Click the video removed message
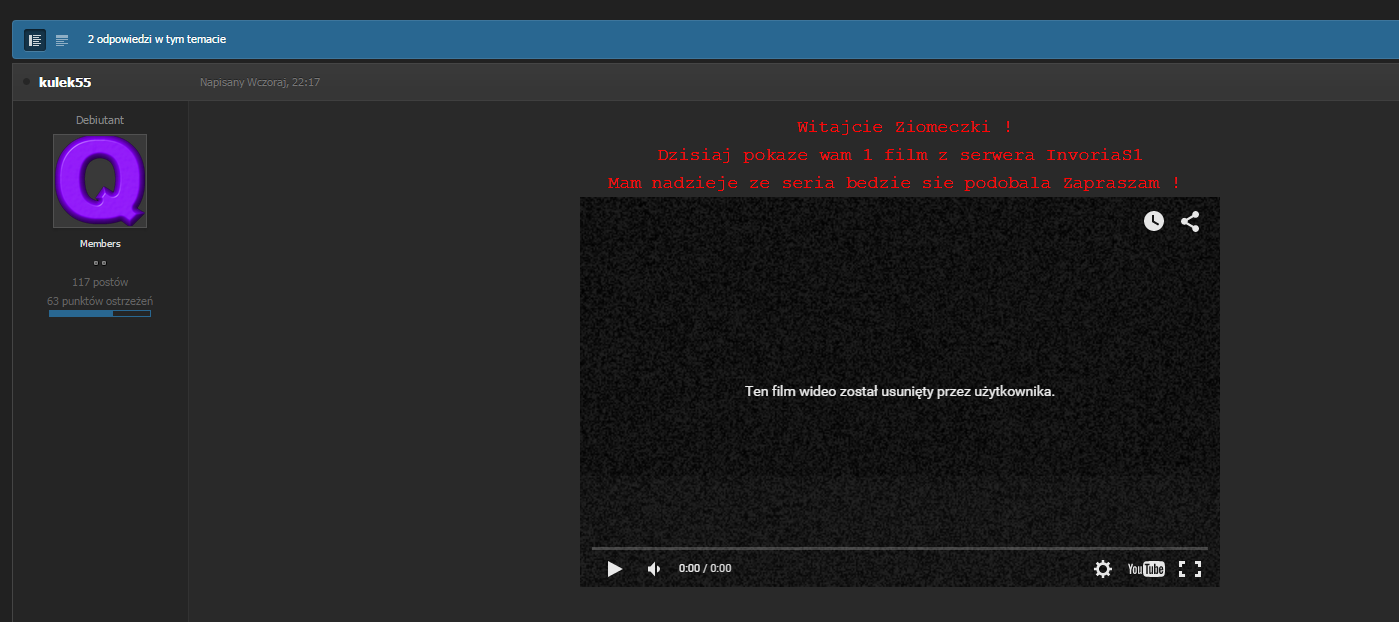 (x=900, y=391)
